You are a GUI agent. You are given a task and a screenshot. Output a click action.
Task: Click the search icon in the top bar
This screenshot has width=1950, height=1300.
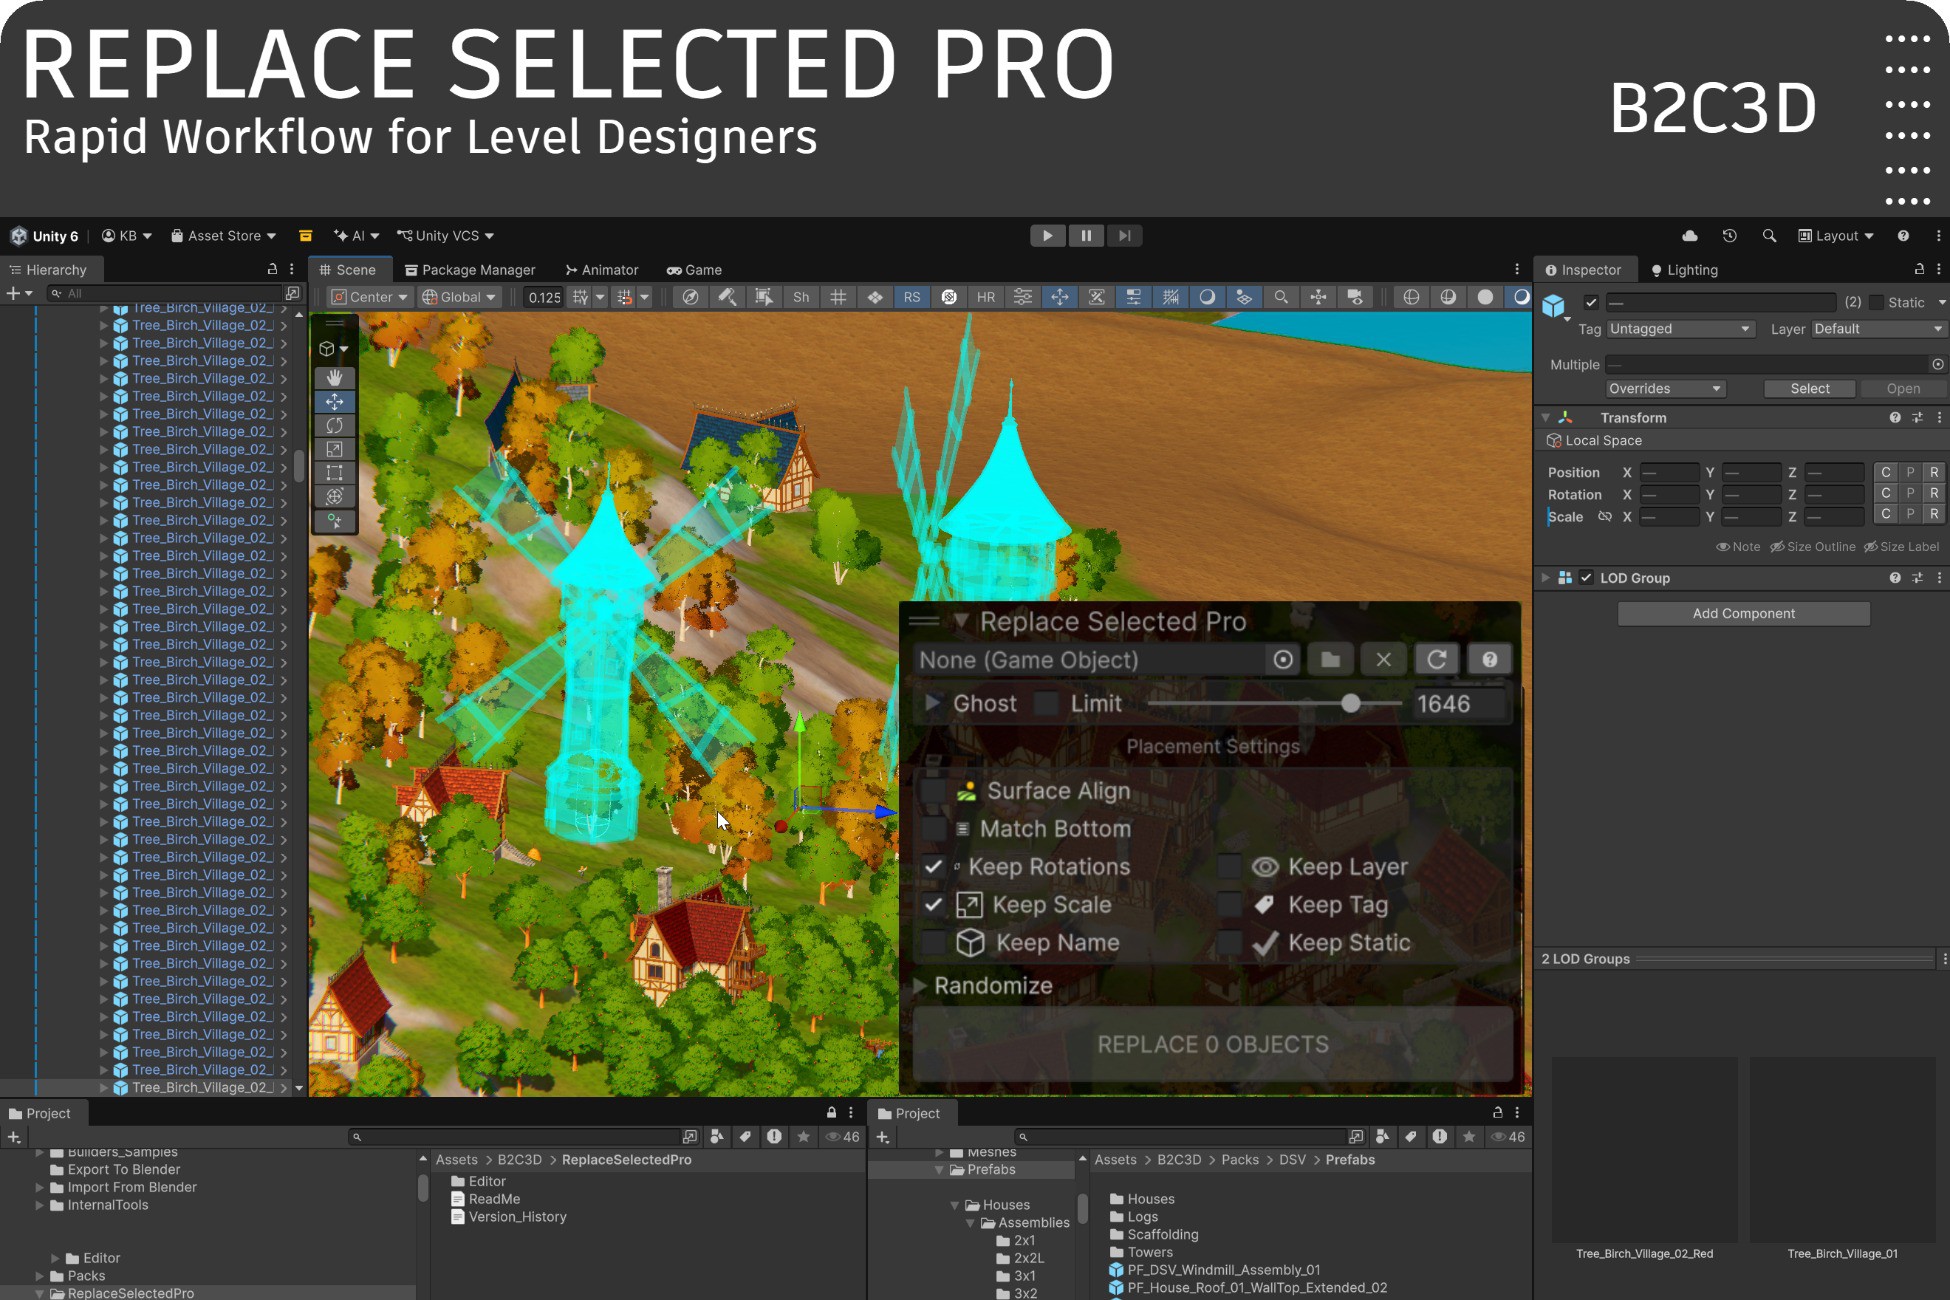click(1769, 236)
